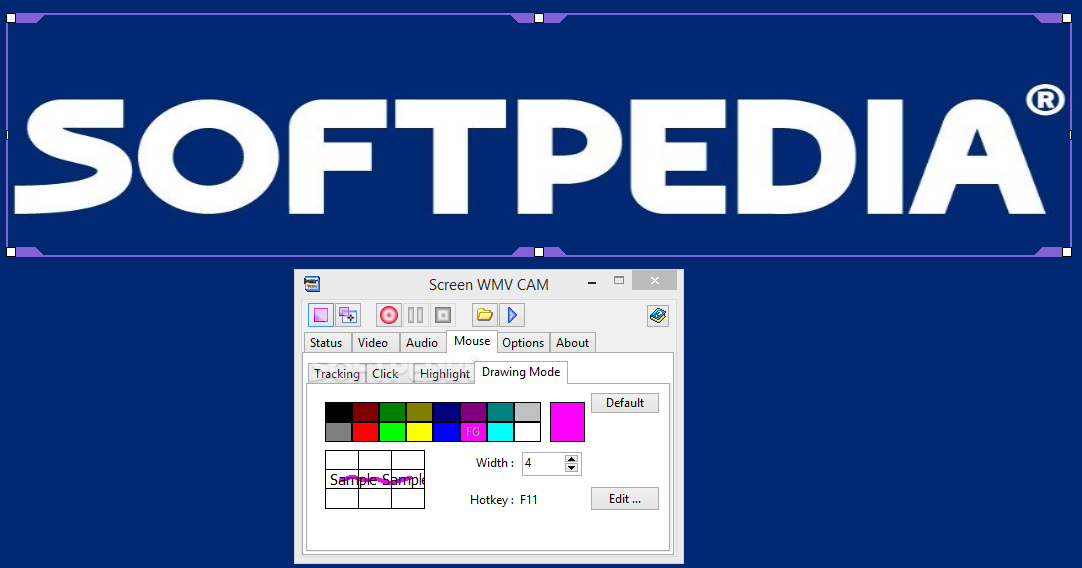
Task: Increase Width with the up spinner arrow
Action: point(571,459)
